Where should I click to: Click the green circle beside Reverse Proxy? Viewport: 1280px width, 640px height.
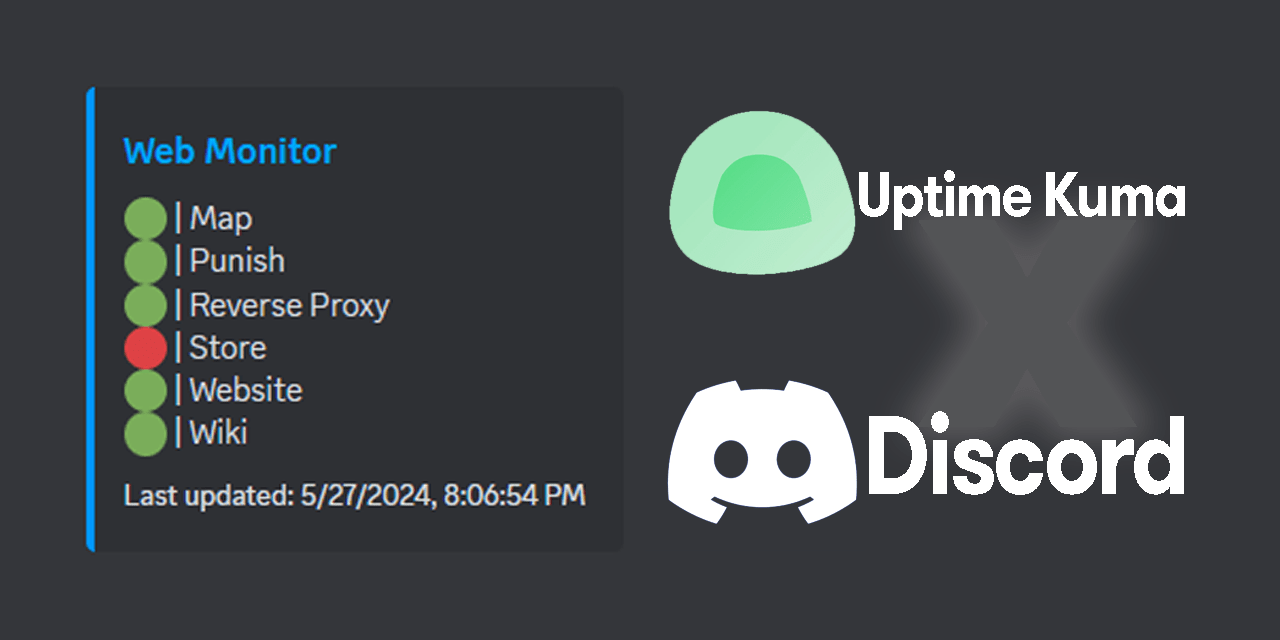[145, 305]
